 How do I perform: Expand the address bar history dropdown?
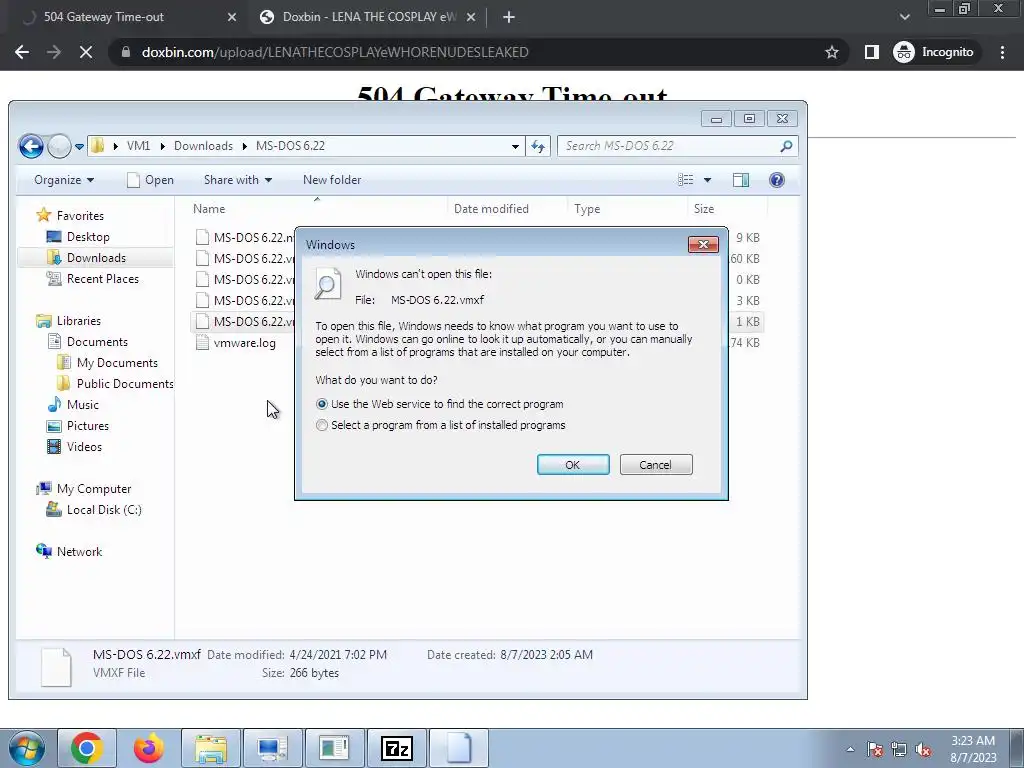coord(515,146)
